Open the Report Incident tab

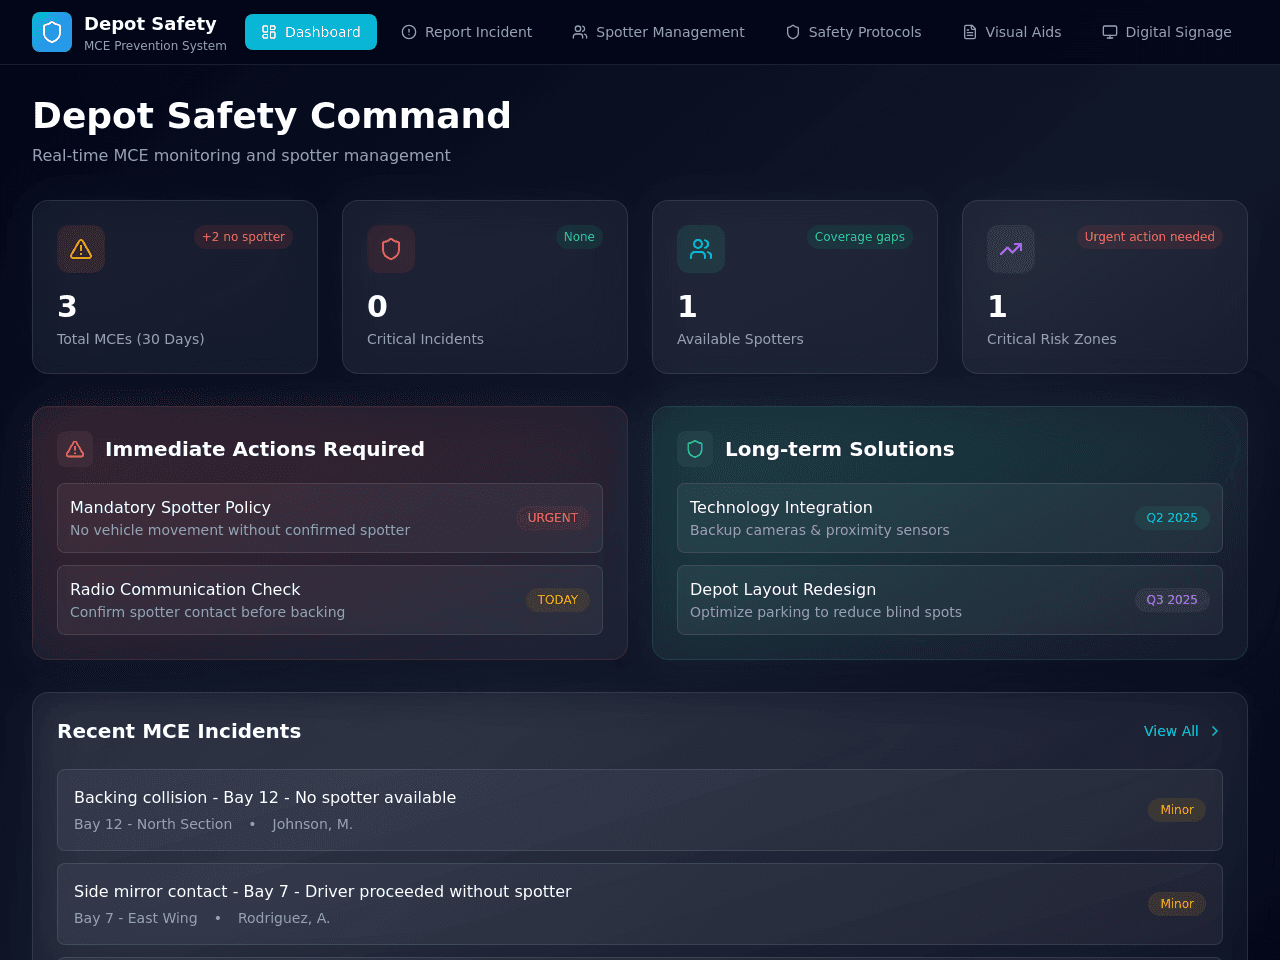(467, 32)
